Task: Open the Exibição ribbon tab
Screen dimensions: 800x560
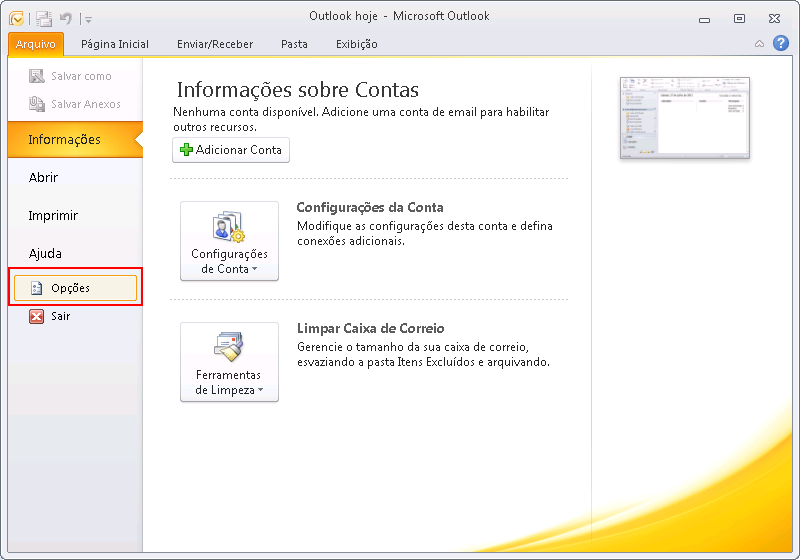Action: (357, 44)
